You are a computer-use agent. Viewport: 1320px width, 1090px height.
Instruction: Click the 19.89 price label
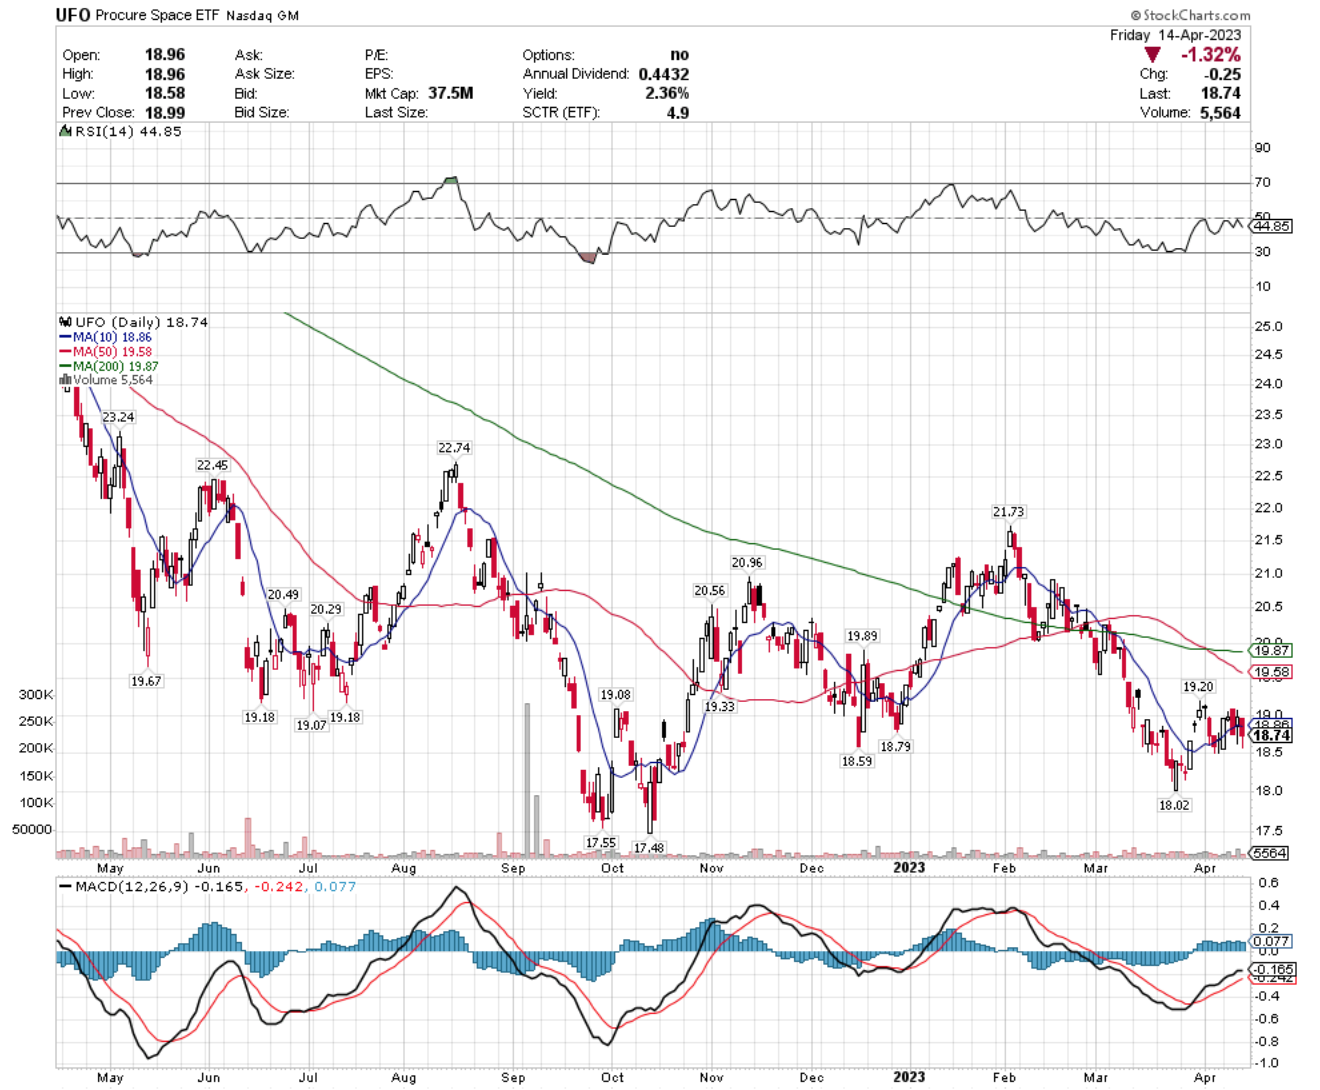point(862,636)
